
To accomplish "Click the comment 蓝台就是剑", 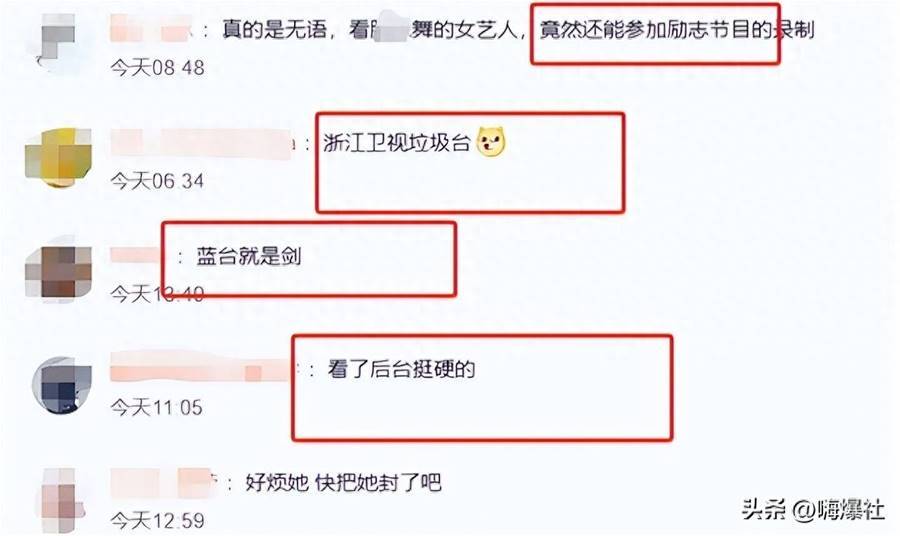I will click(x=249, y=256).
